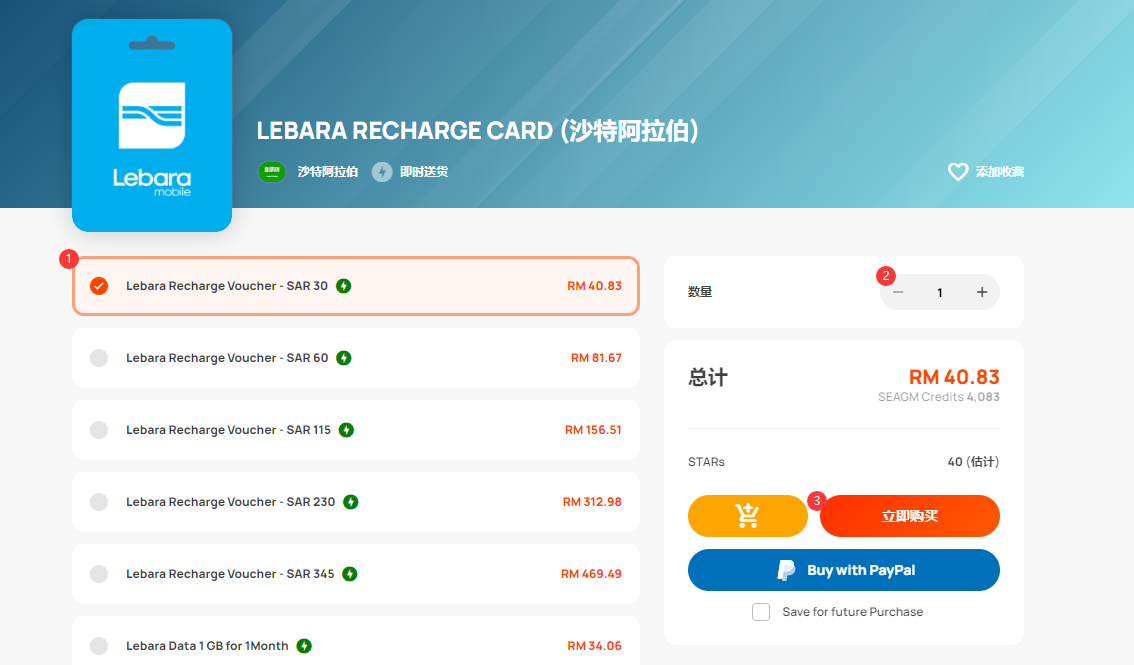
Task: Click the instant delivery lightning icon in header
Action: point(382,172)
